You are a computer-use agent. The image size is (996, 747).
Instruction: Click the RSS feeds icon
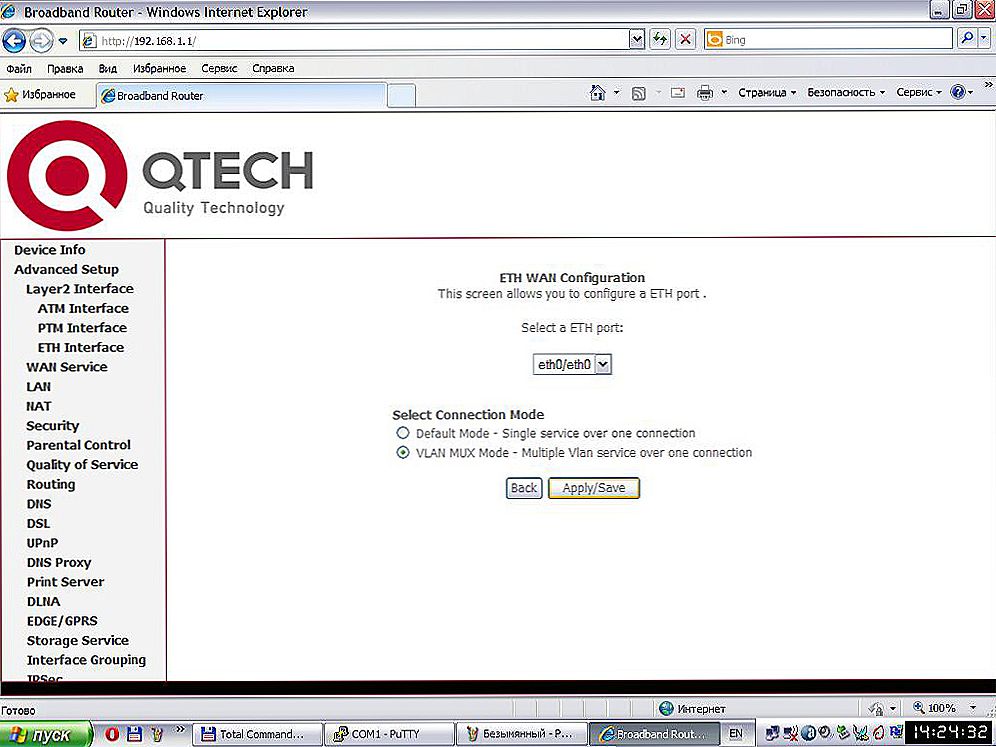638,93
